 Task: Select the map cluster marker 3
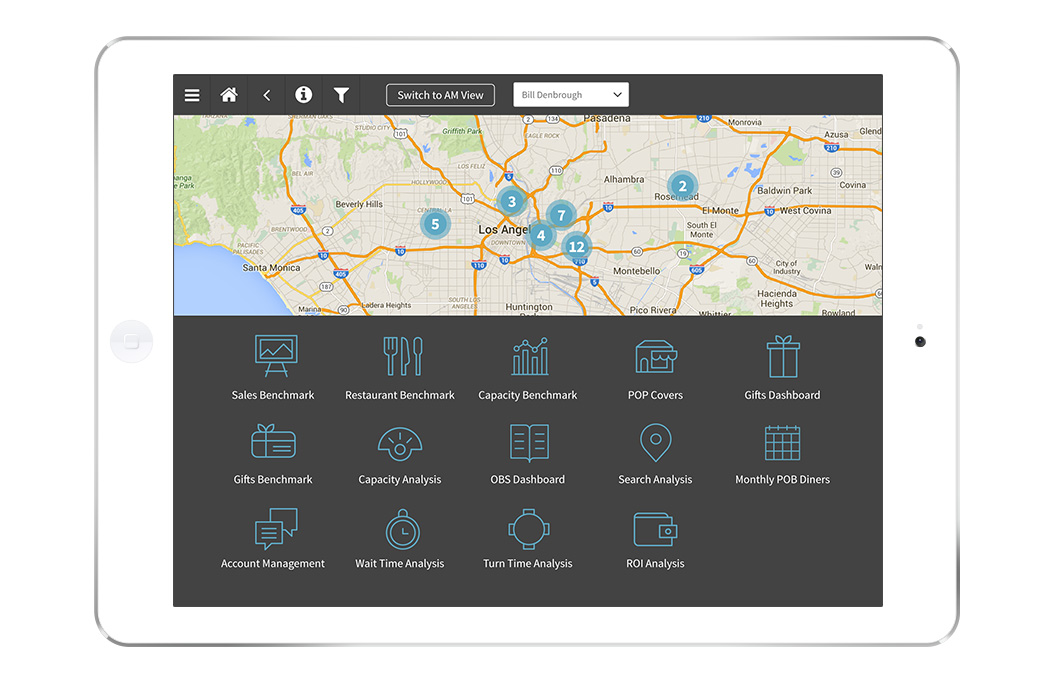(x=512, y=201)
